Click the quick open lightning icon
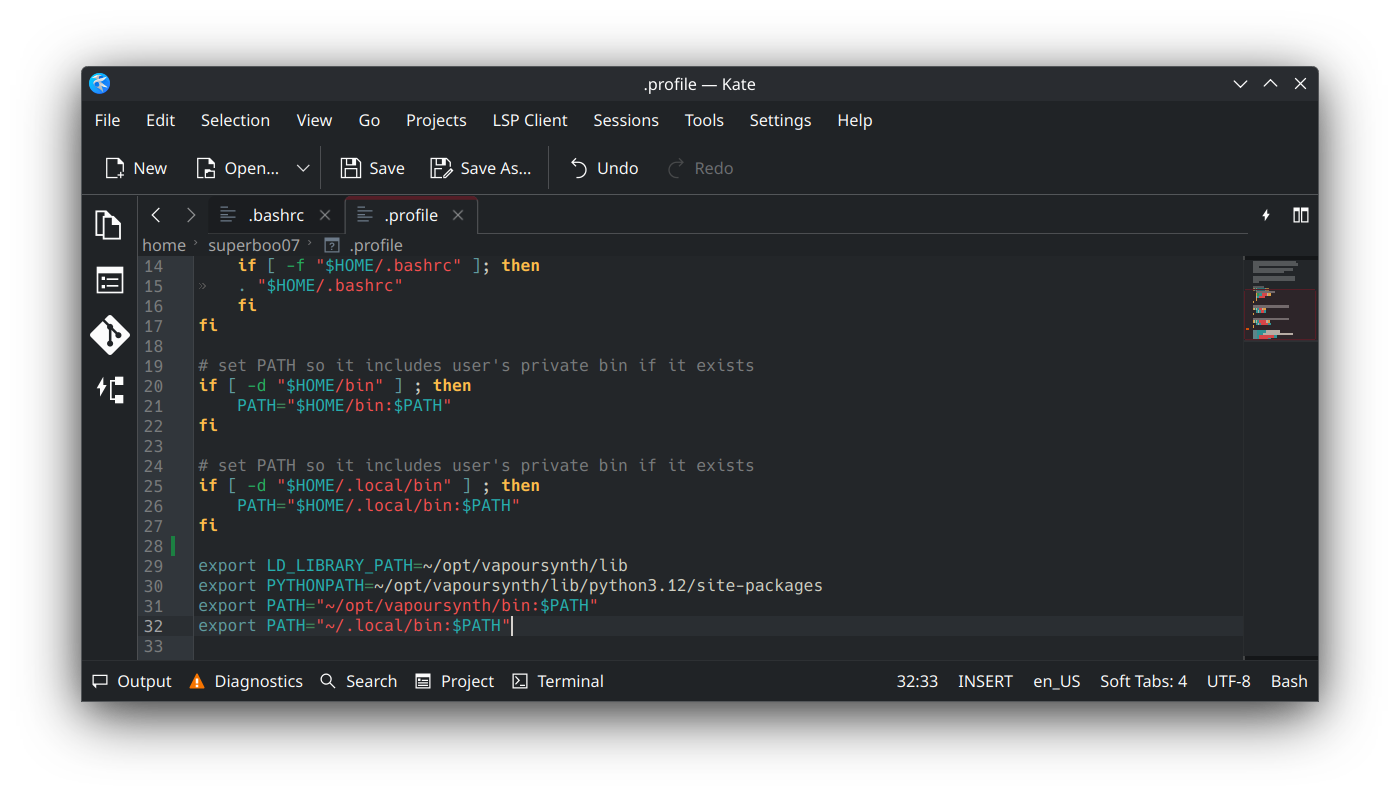 [x=1265, y=215]
